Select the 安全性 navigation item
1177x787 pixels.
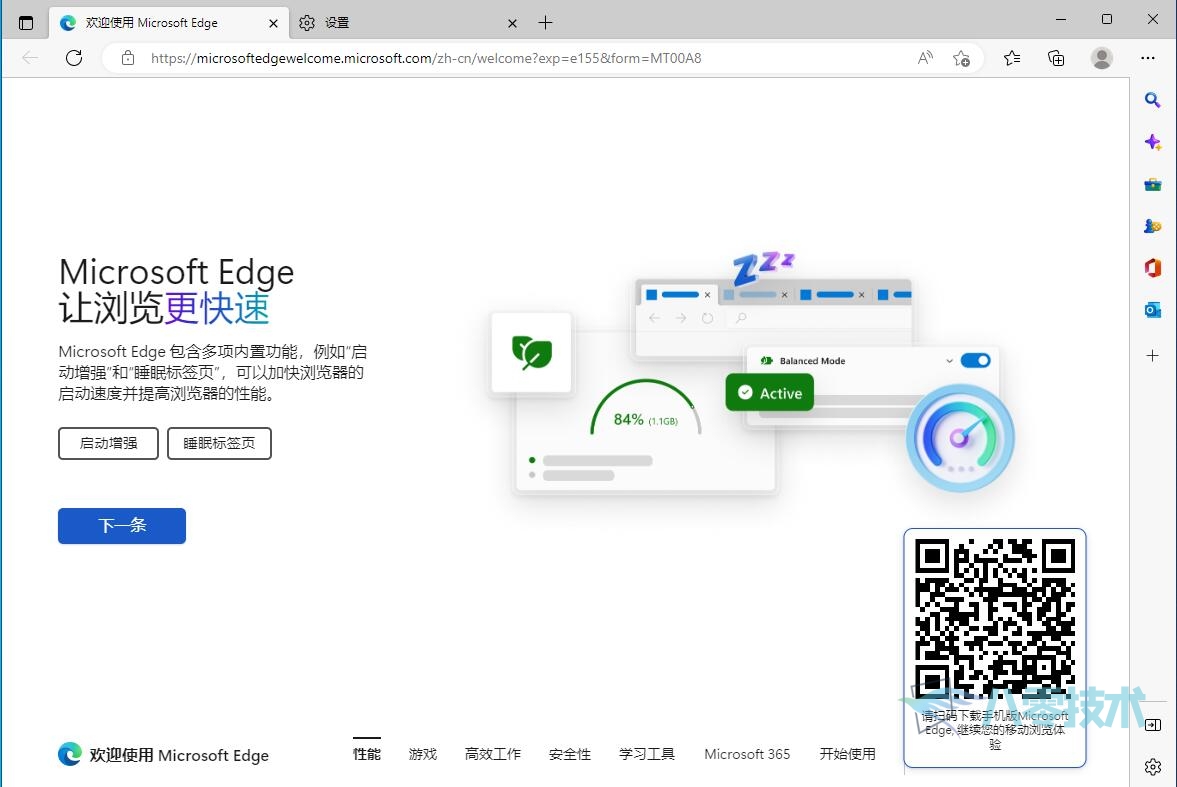tap(570, 753)
